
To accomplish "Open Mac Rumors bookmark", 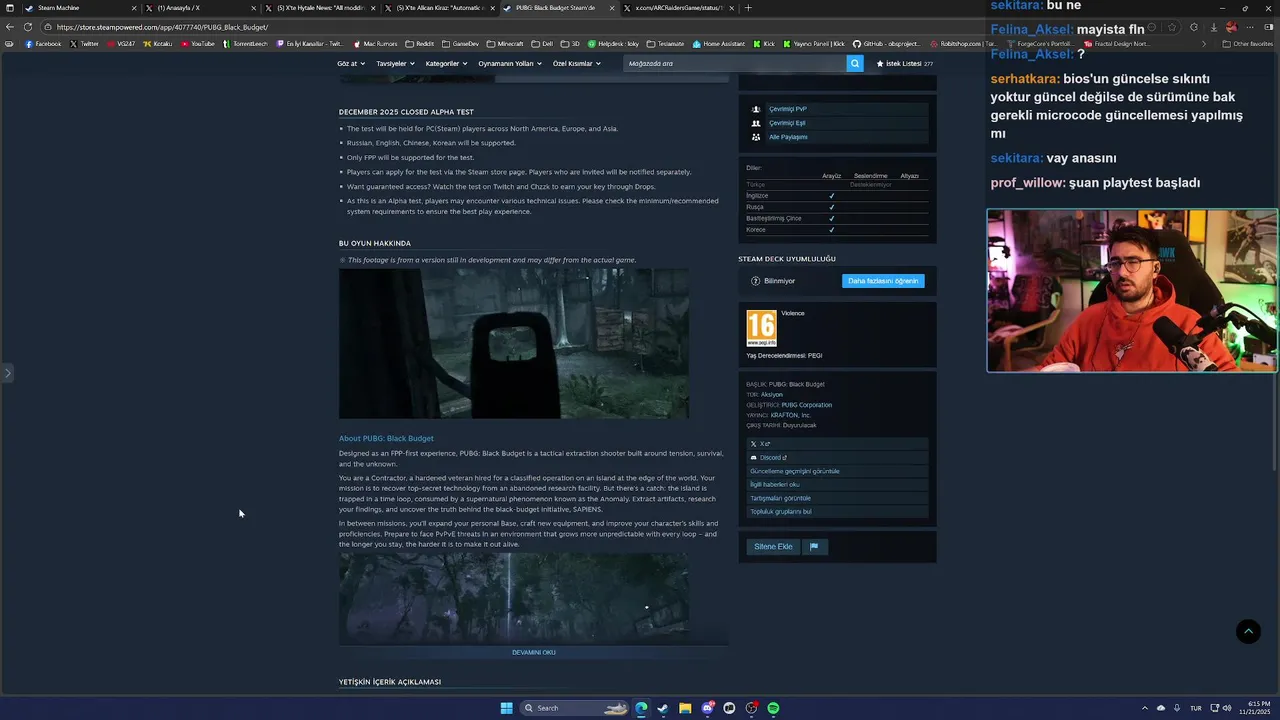I will click(x=375, y=44).
